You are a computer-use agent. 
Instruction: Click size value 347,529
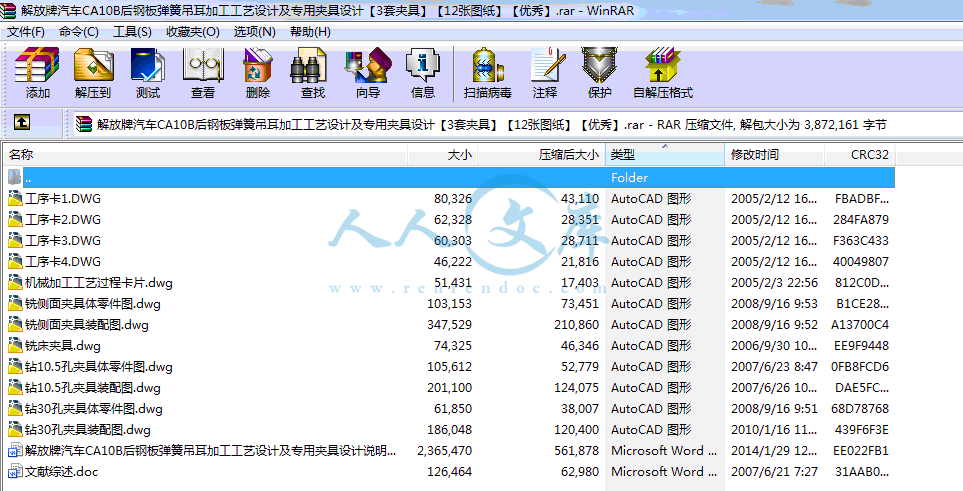(450, 324)
